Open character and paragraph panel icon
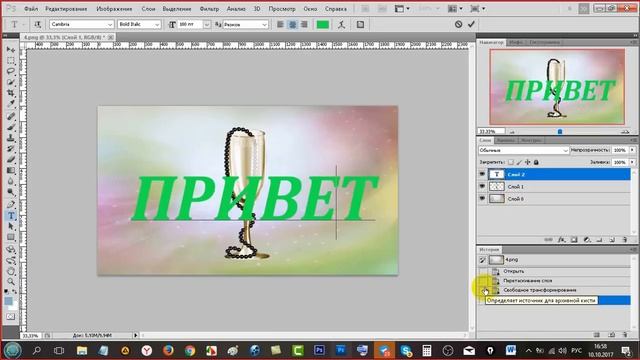The image size is (640, 360). pos(360,24)
